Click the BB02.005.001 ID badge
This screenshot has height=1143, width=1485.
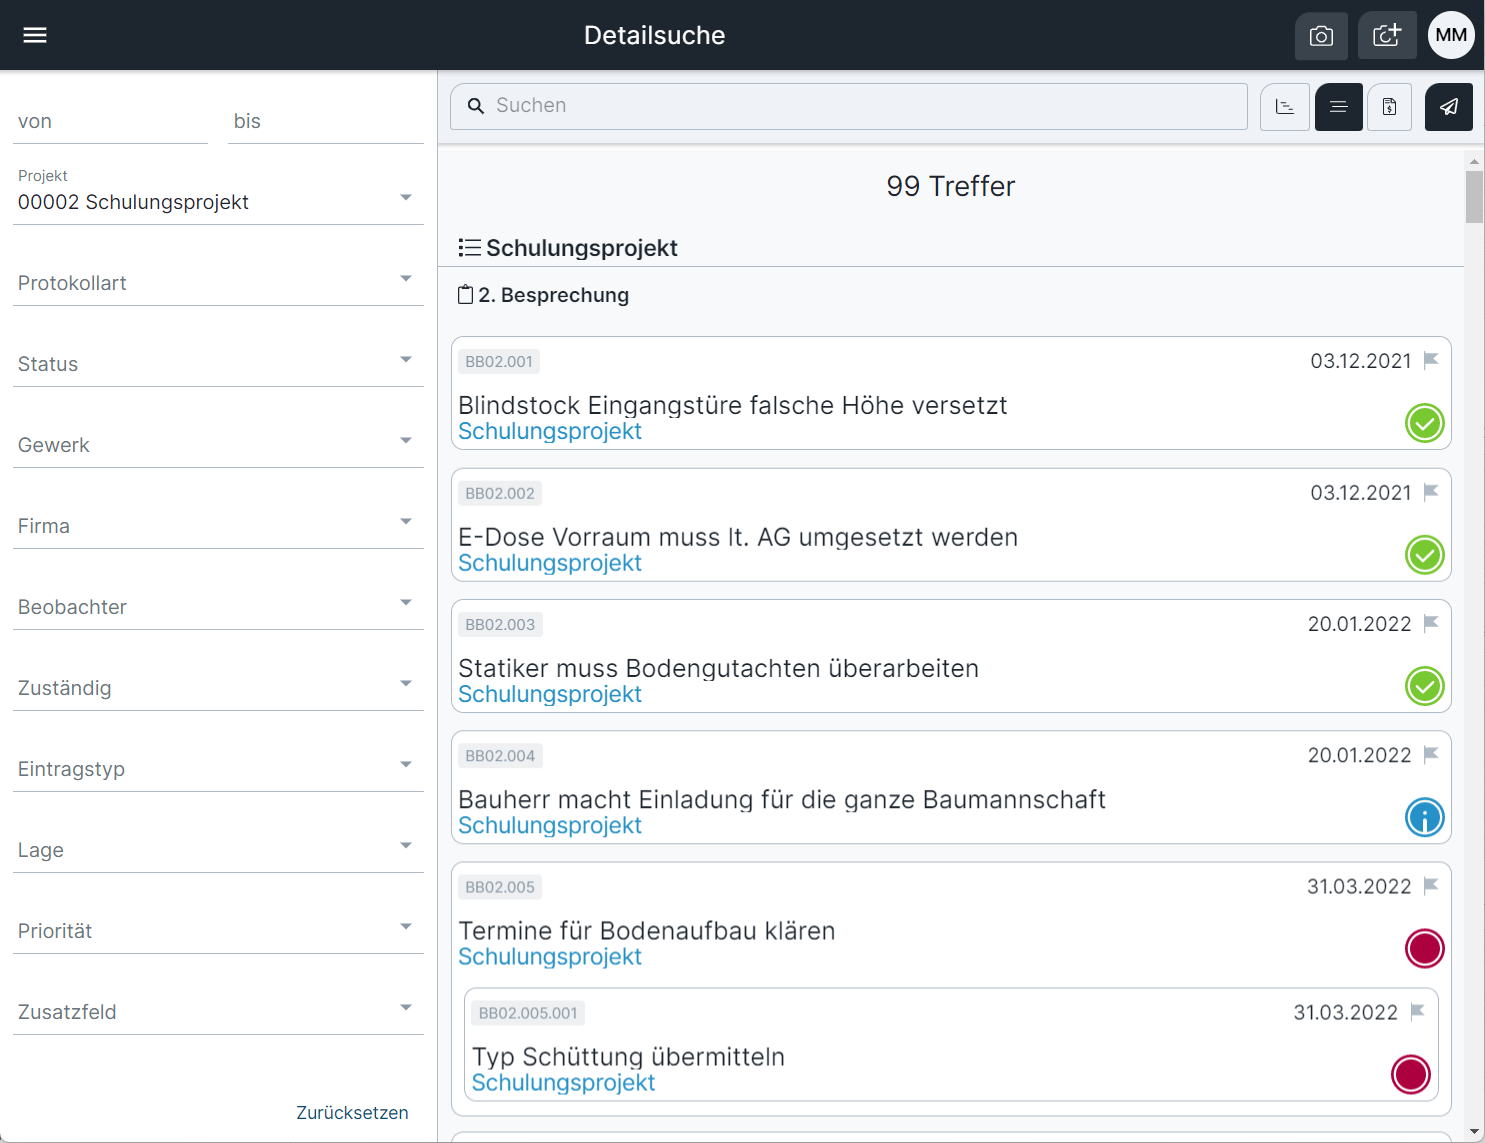tap(528, 1013)
